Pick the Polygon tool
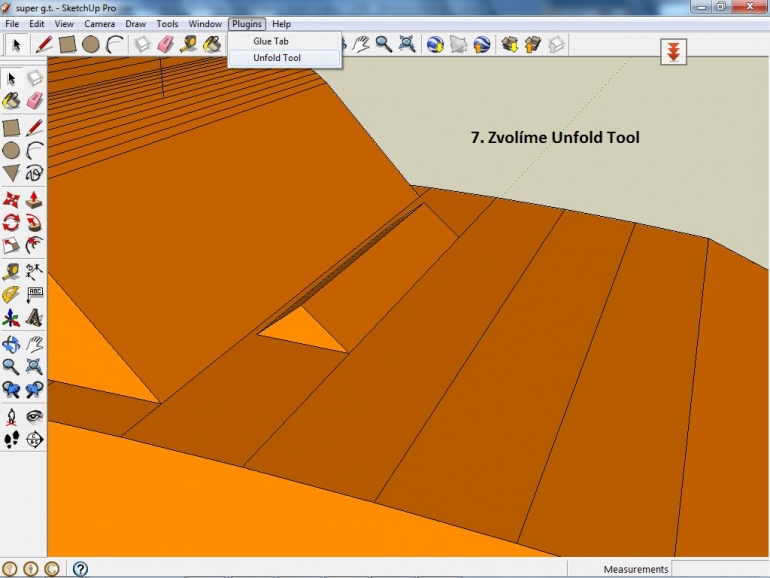The width and height of the screenshot is (770, 578). (11, 173)
